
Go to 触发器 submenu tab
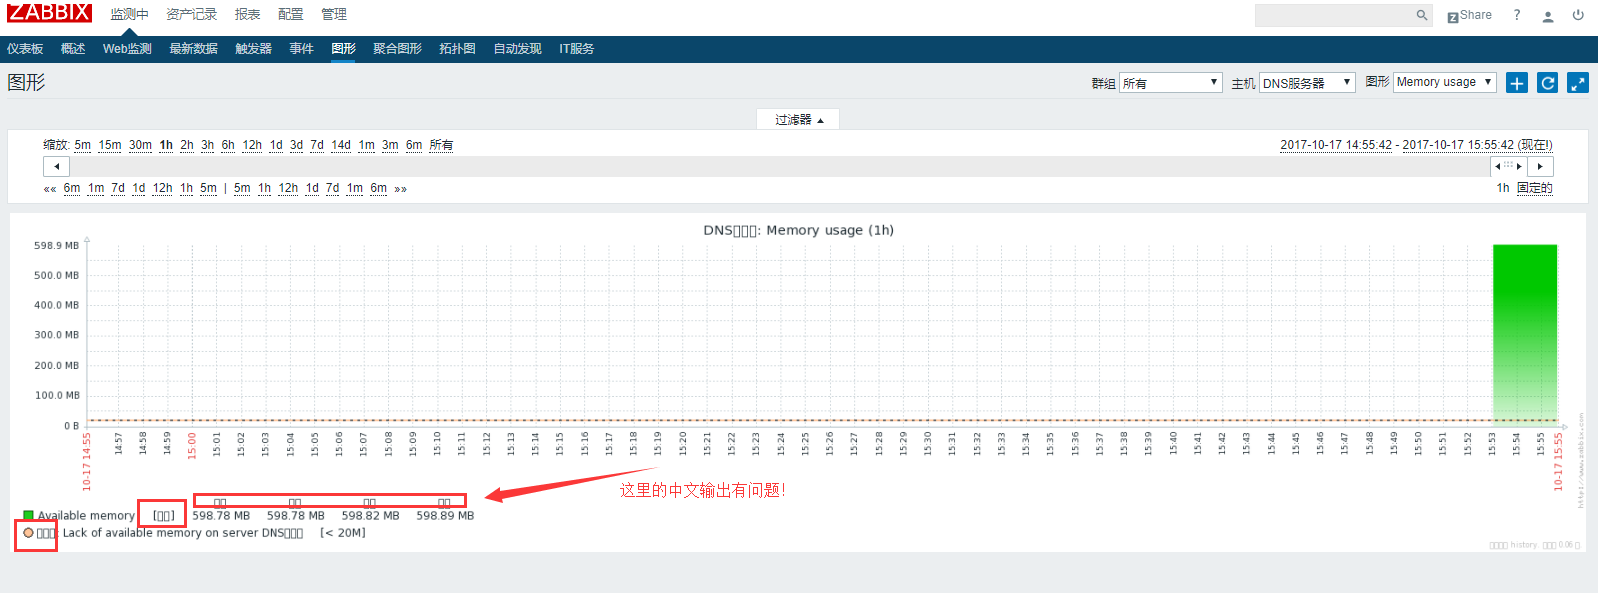point(253,49)
